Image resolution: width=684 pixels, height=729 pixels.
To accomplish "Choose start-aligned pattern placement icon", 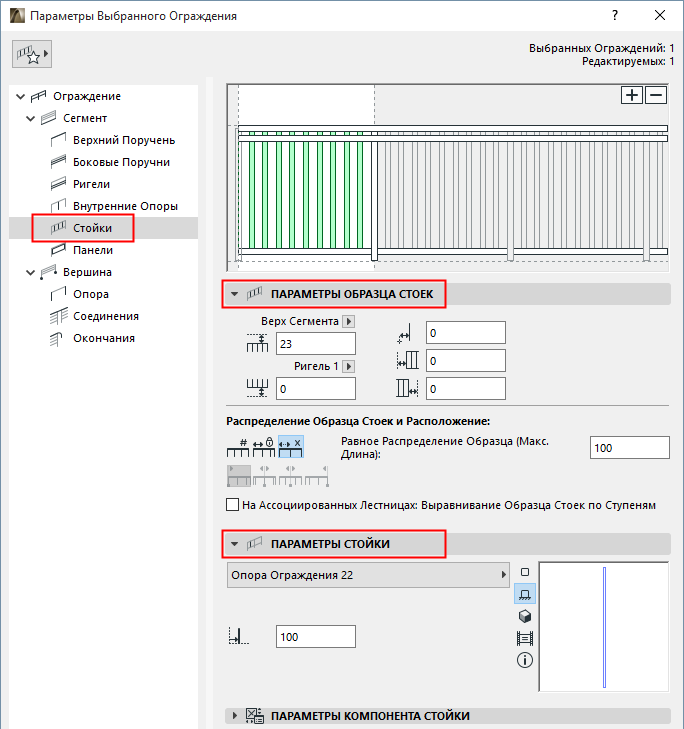I will coord(239,476).
